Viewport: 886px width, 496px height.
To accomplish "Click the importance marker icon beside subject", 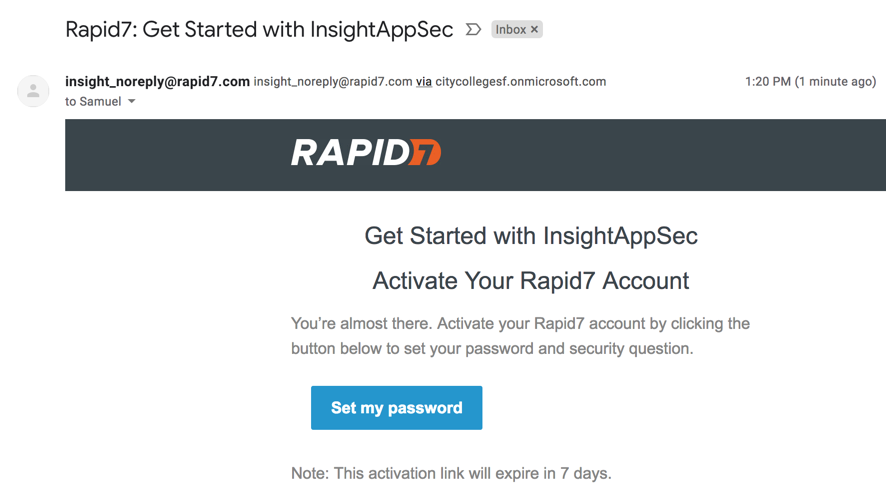I will (x=473, y=30).
